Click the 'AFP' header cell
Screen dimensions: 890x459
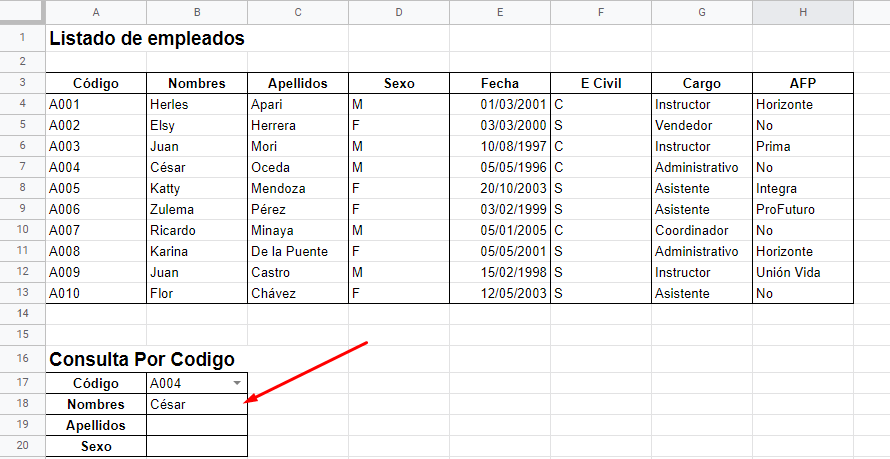tap(803, 83)
